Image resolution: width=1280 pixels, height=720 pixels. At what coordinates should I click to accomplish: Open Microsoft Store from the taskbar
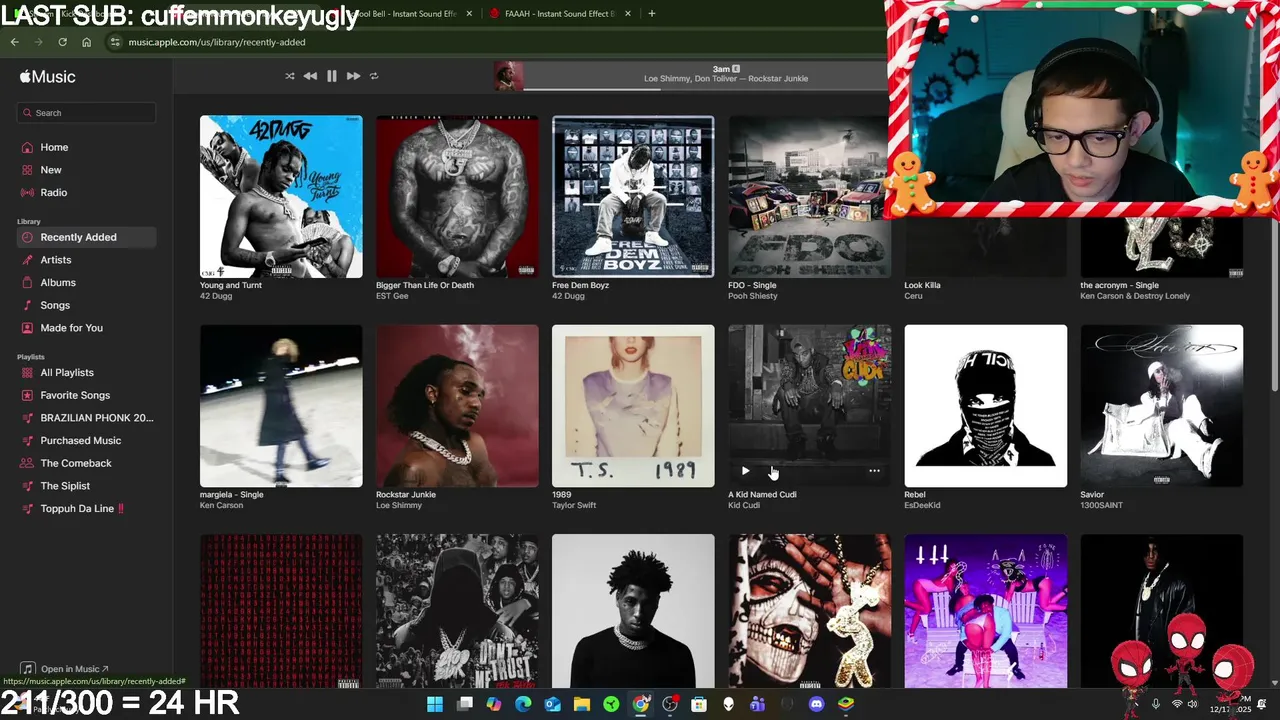[x=699, y=704]
